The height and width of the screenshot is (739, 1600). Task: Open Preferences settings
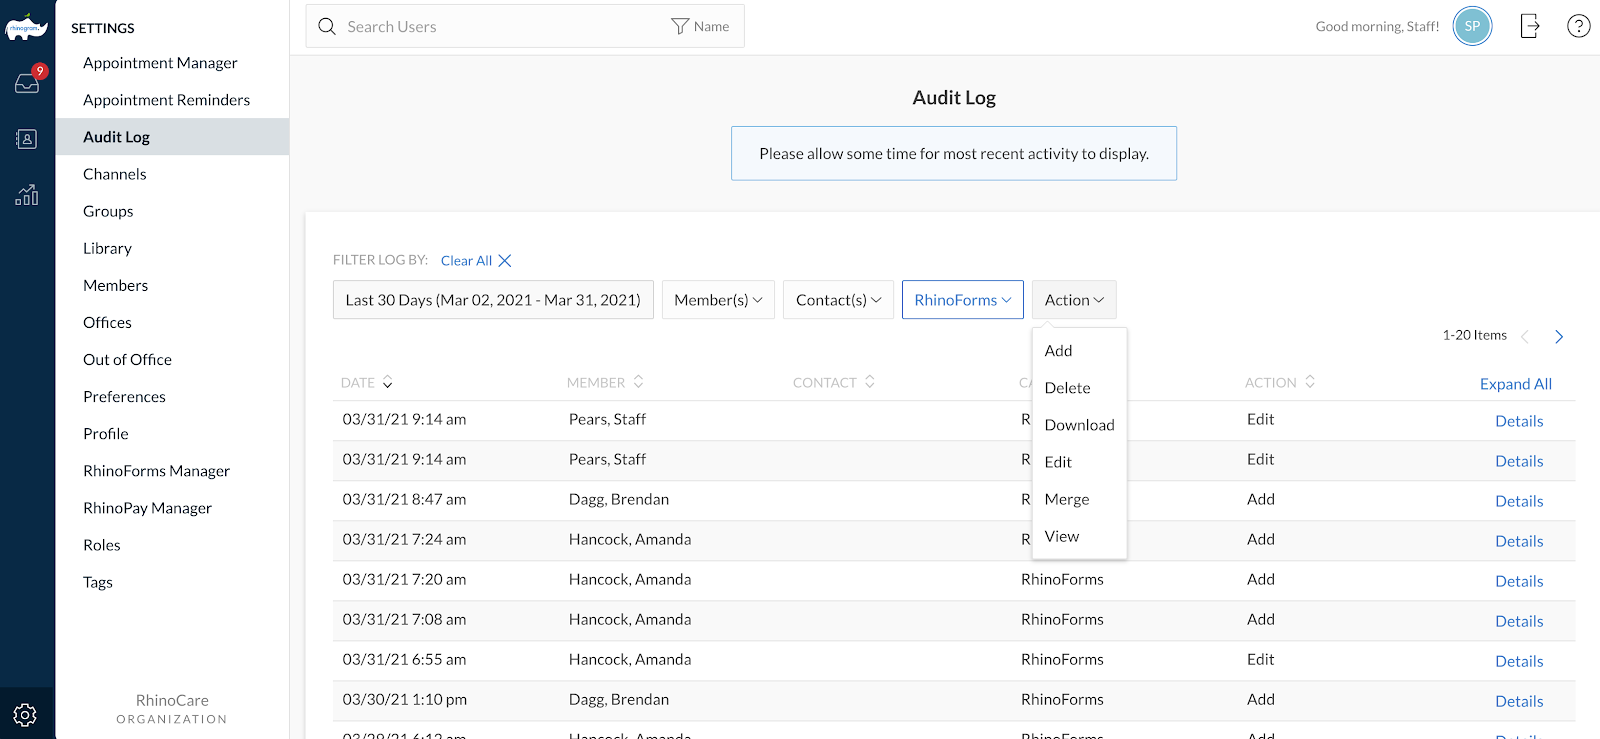(x=124, y=396)
